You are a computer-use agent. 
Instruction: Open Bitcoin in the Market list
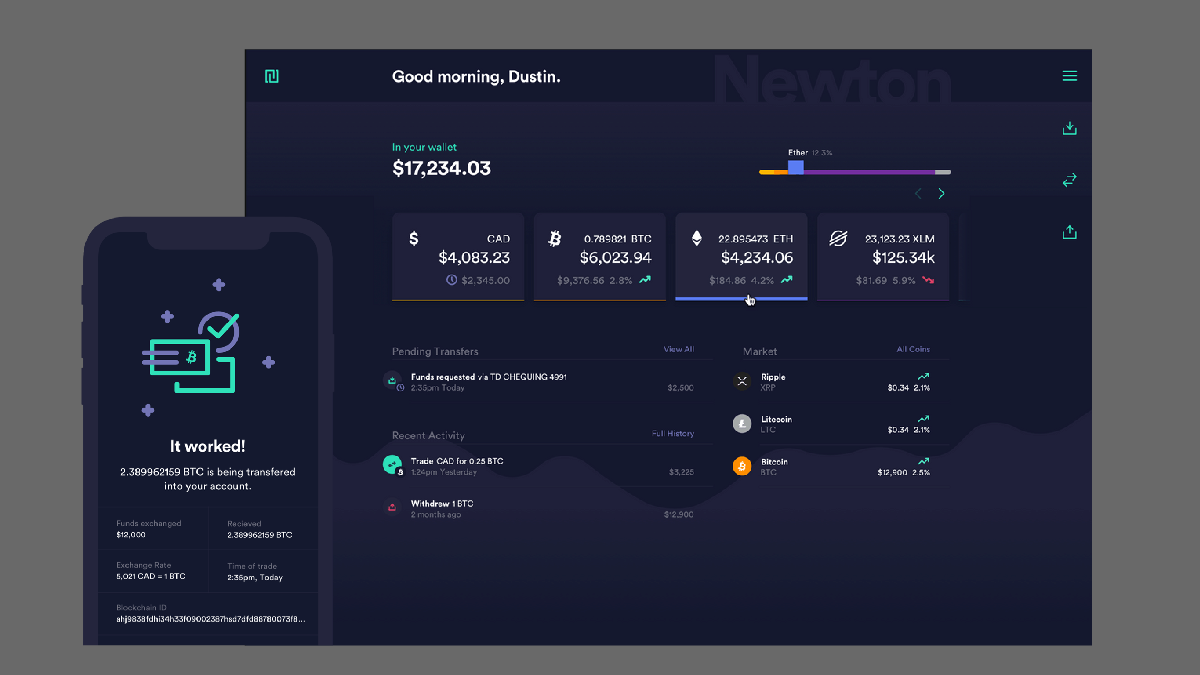point(832,466)
